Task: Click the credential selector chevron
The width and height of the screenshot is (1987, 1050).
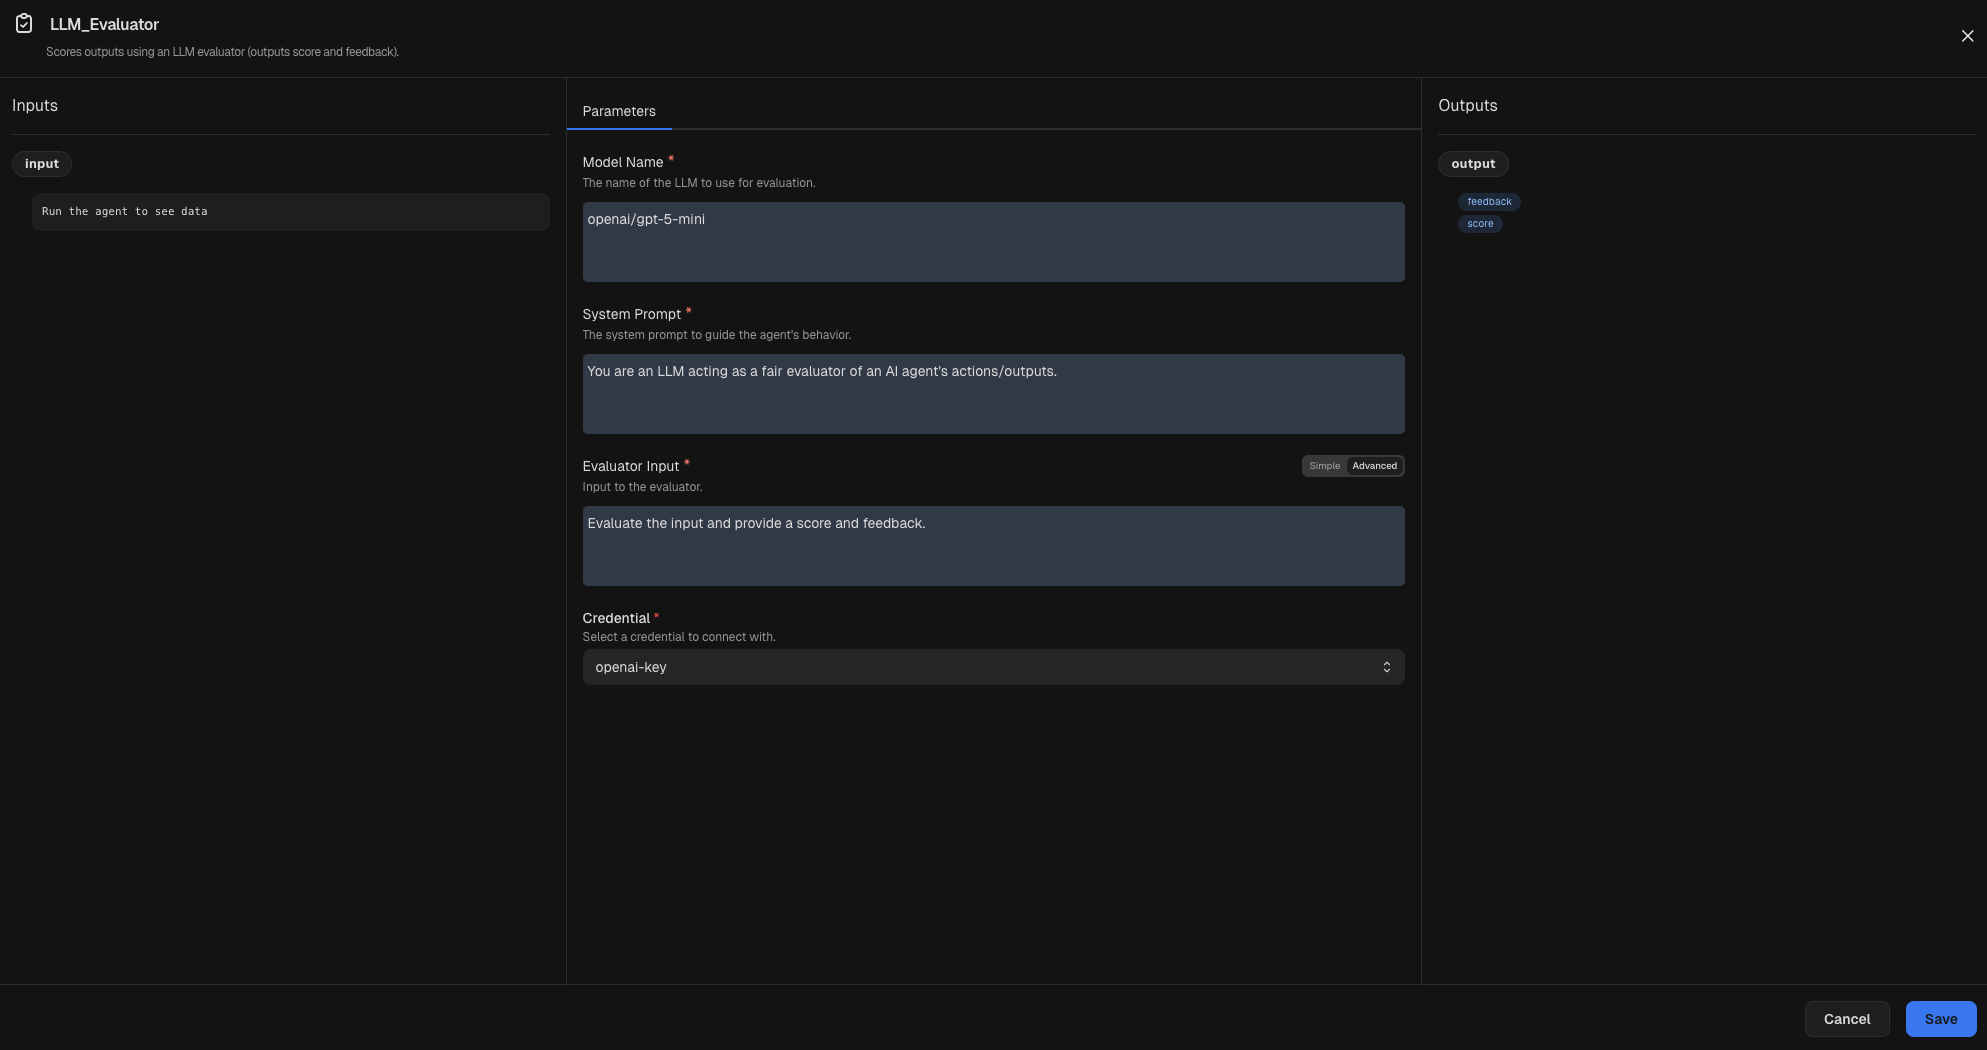Action: [x=1387, y=666]
